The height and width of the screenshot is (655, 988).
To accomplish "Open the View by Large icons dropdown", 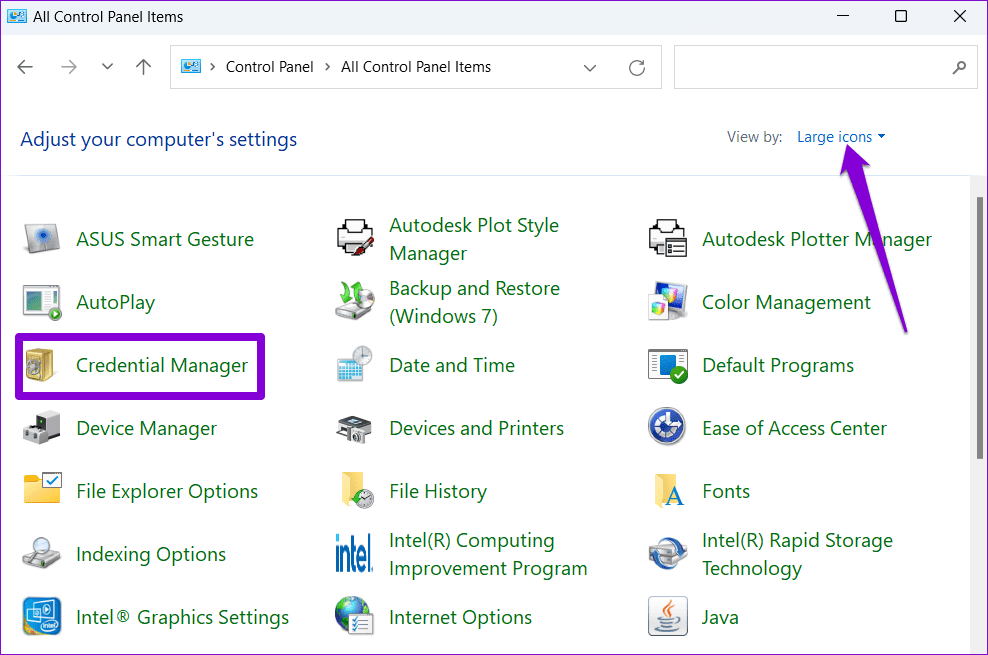I will click(x=841, y=137).
